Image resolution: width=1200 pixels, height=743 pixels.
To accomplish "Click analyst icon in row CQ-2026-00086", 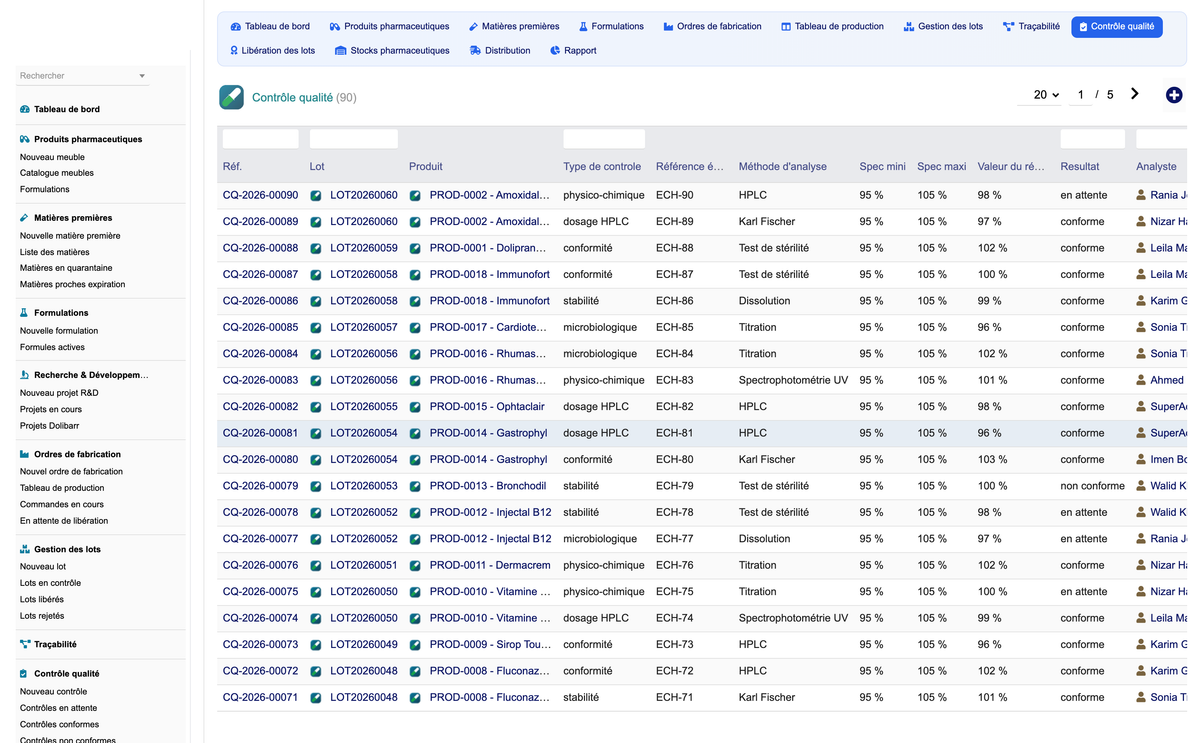I will (1141, 301).
